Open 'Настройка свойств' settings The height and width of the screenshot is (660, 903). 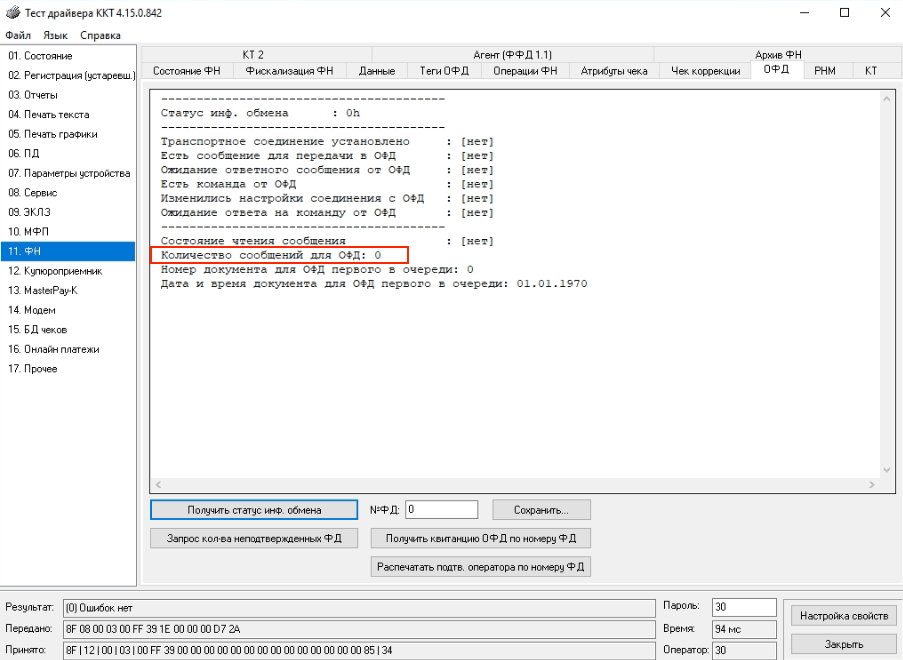[x=843, y=615]
